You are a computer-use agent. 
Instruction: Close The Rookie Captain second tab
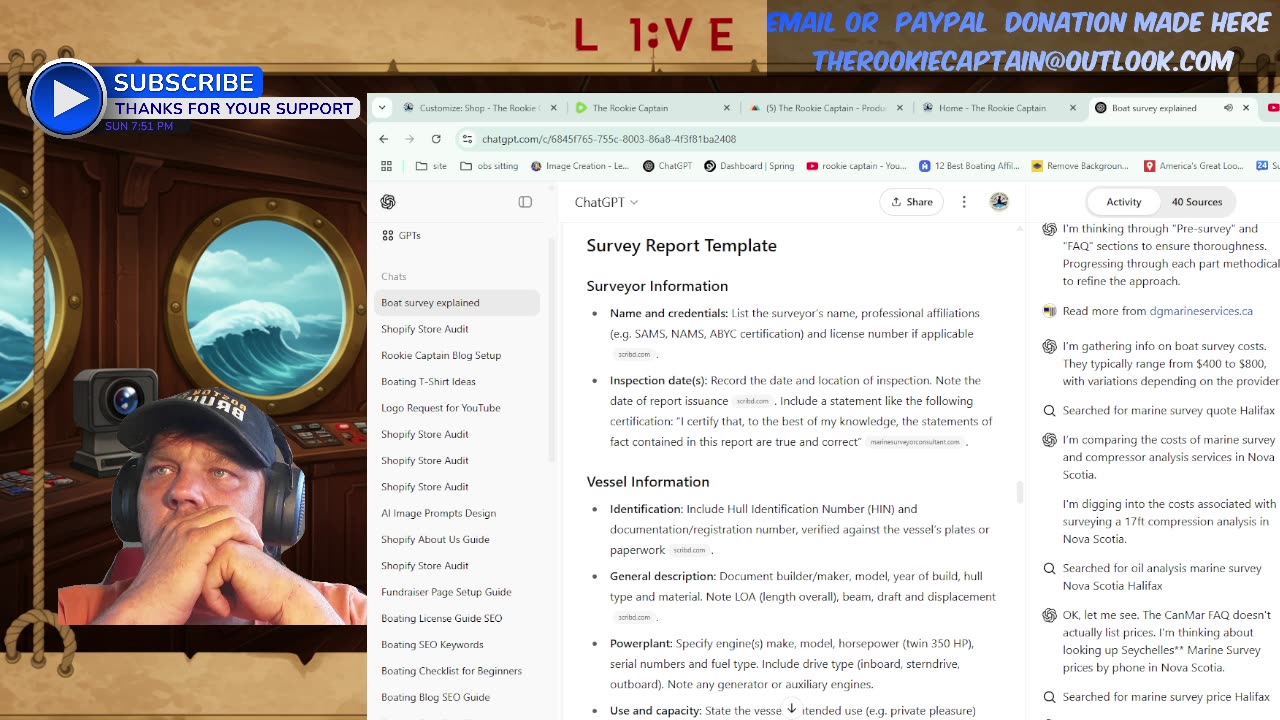point(727,108)
